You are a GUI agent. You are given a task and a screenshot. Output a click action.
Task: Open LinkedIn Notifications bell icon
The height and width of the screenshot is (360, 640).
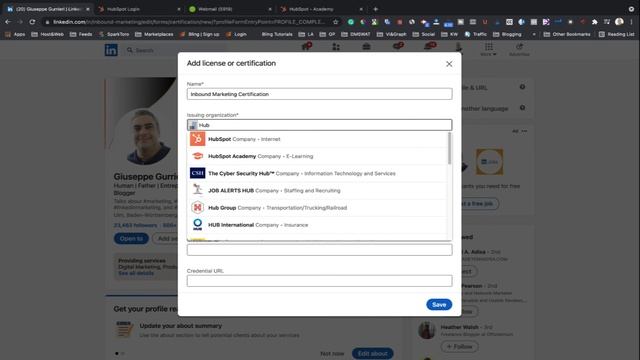(x=429, y=47)
